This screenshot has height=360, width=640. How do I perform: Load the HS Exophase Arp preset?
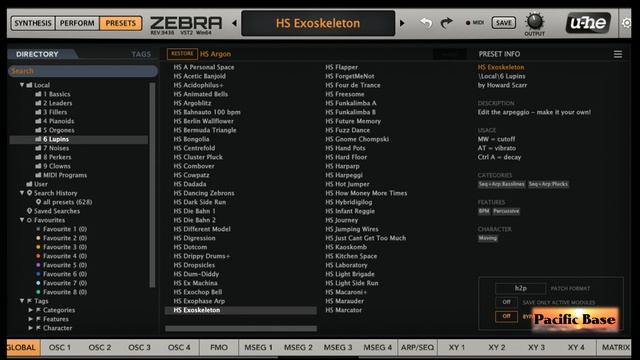pos(199,301)
